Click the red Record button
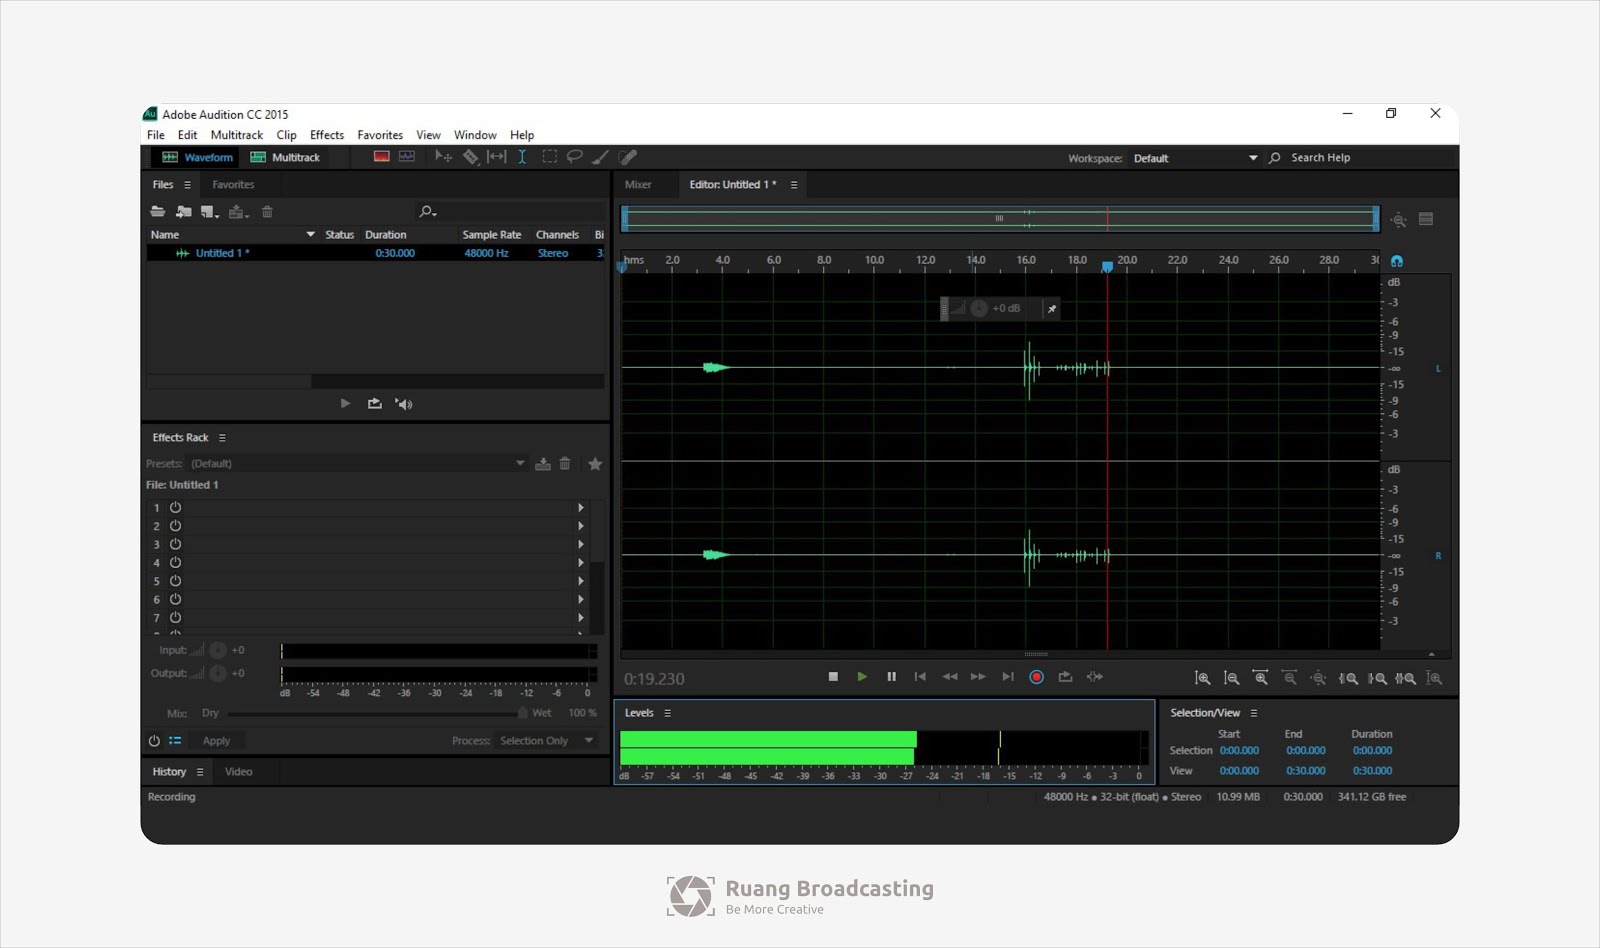The width and height of the screenshot is (1600, 948). [1037, 677]
